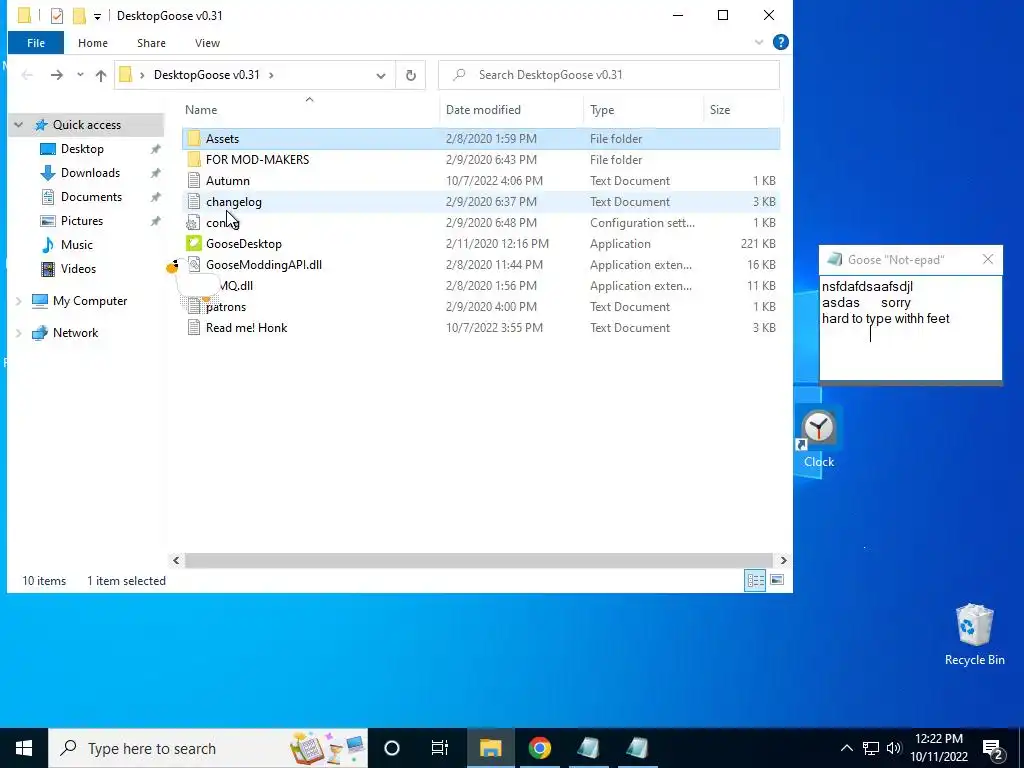Open the File ribbon tab
The image size is (1024, 768).
pyautogui.click(x=36, y=43)
